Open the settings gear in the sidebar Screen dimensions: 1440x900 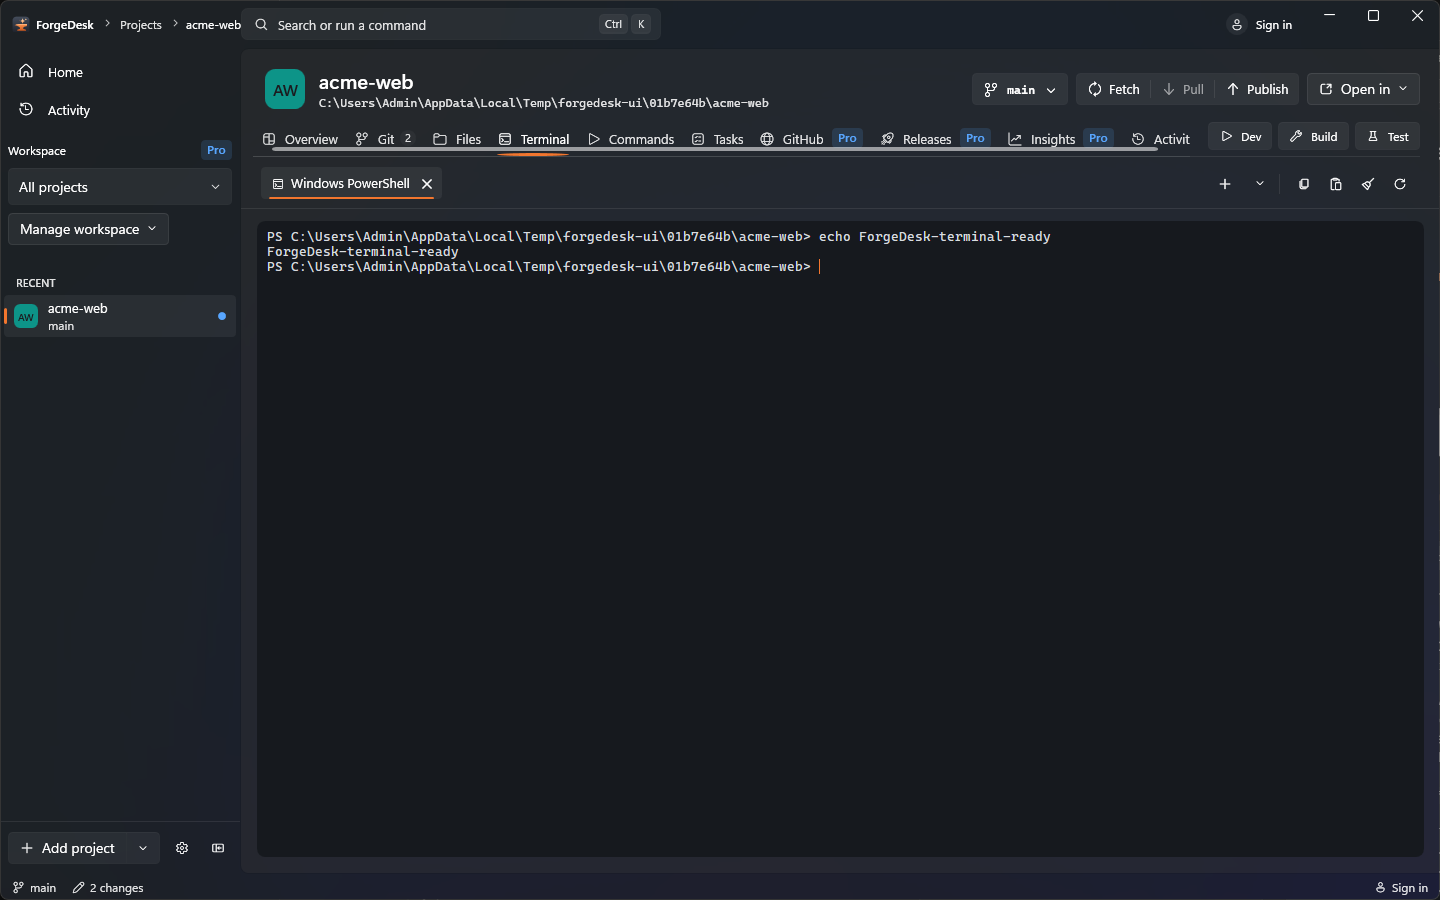pos(182,848)
